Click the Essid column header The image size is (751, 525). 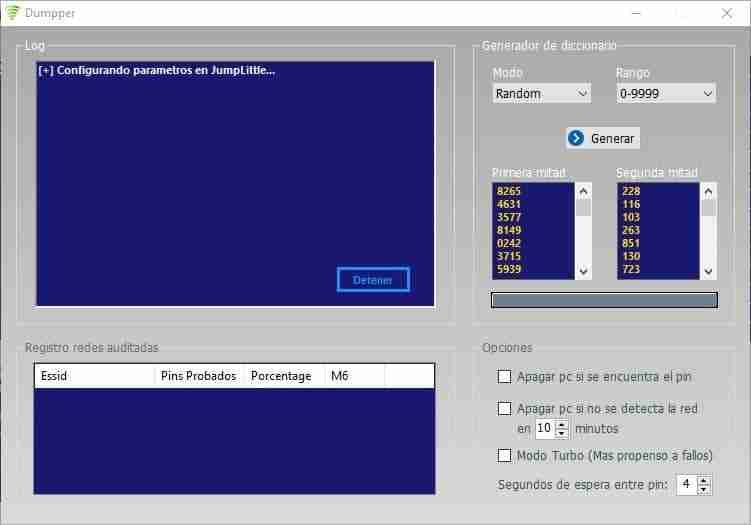(95, 376)
